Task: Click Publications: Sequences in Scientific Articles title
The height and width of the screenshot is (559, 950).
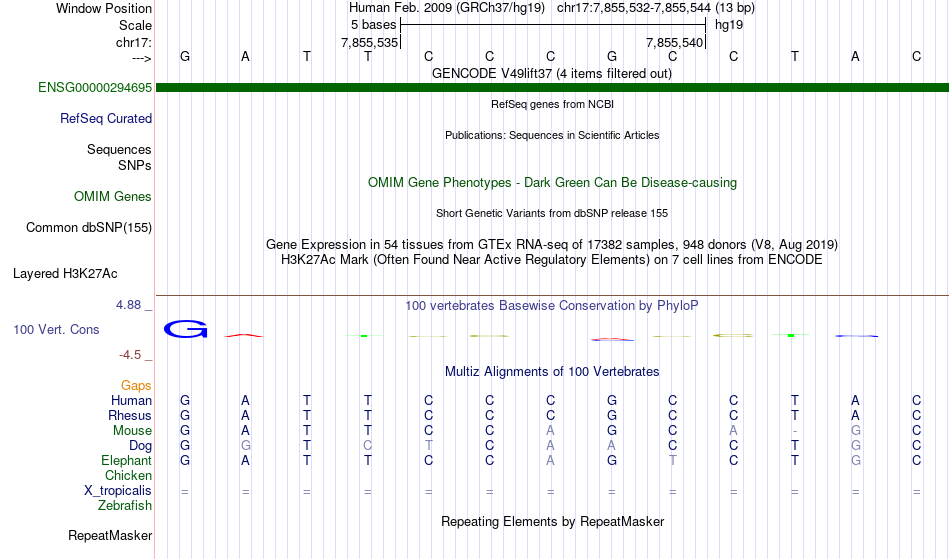Action: [x=552, y=135]
